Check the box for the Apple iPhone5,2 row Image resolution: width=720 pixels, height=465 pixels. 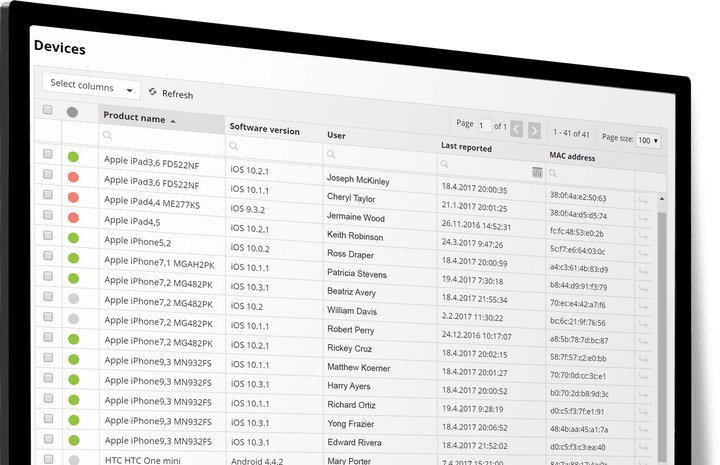coord(48,235)
